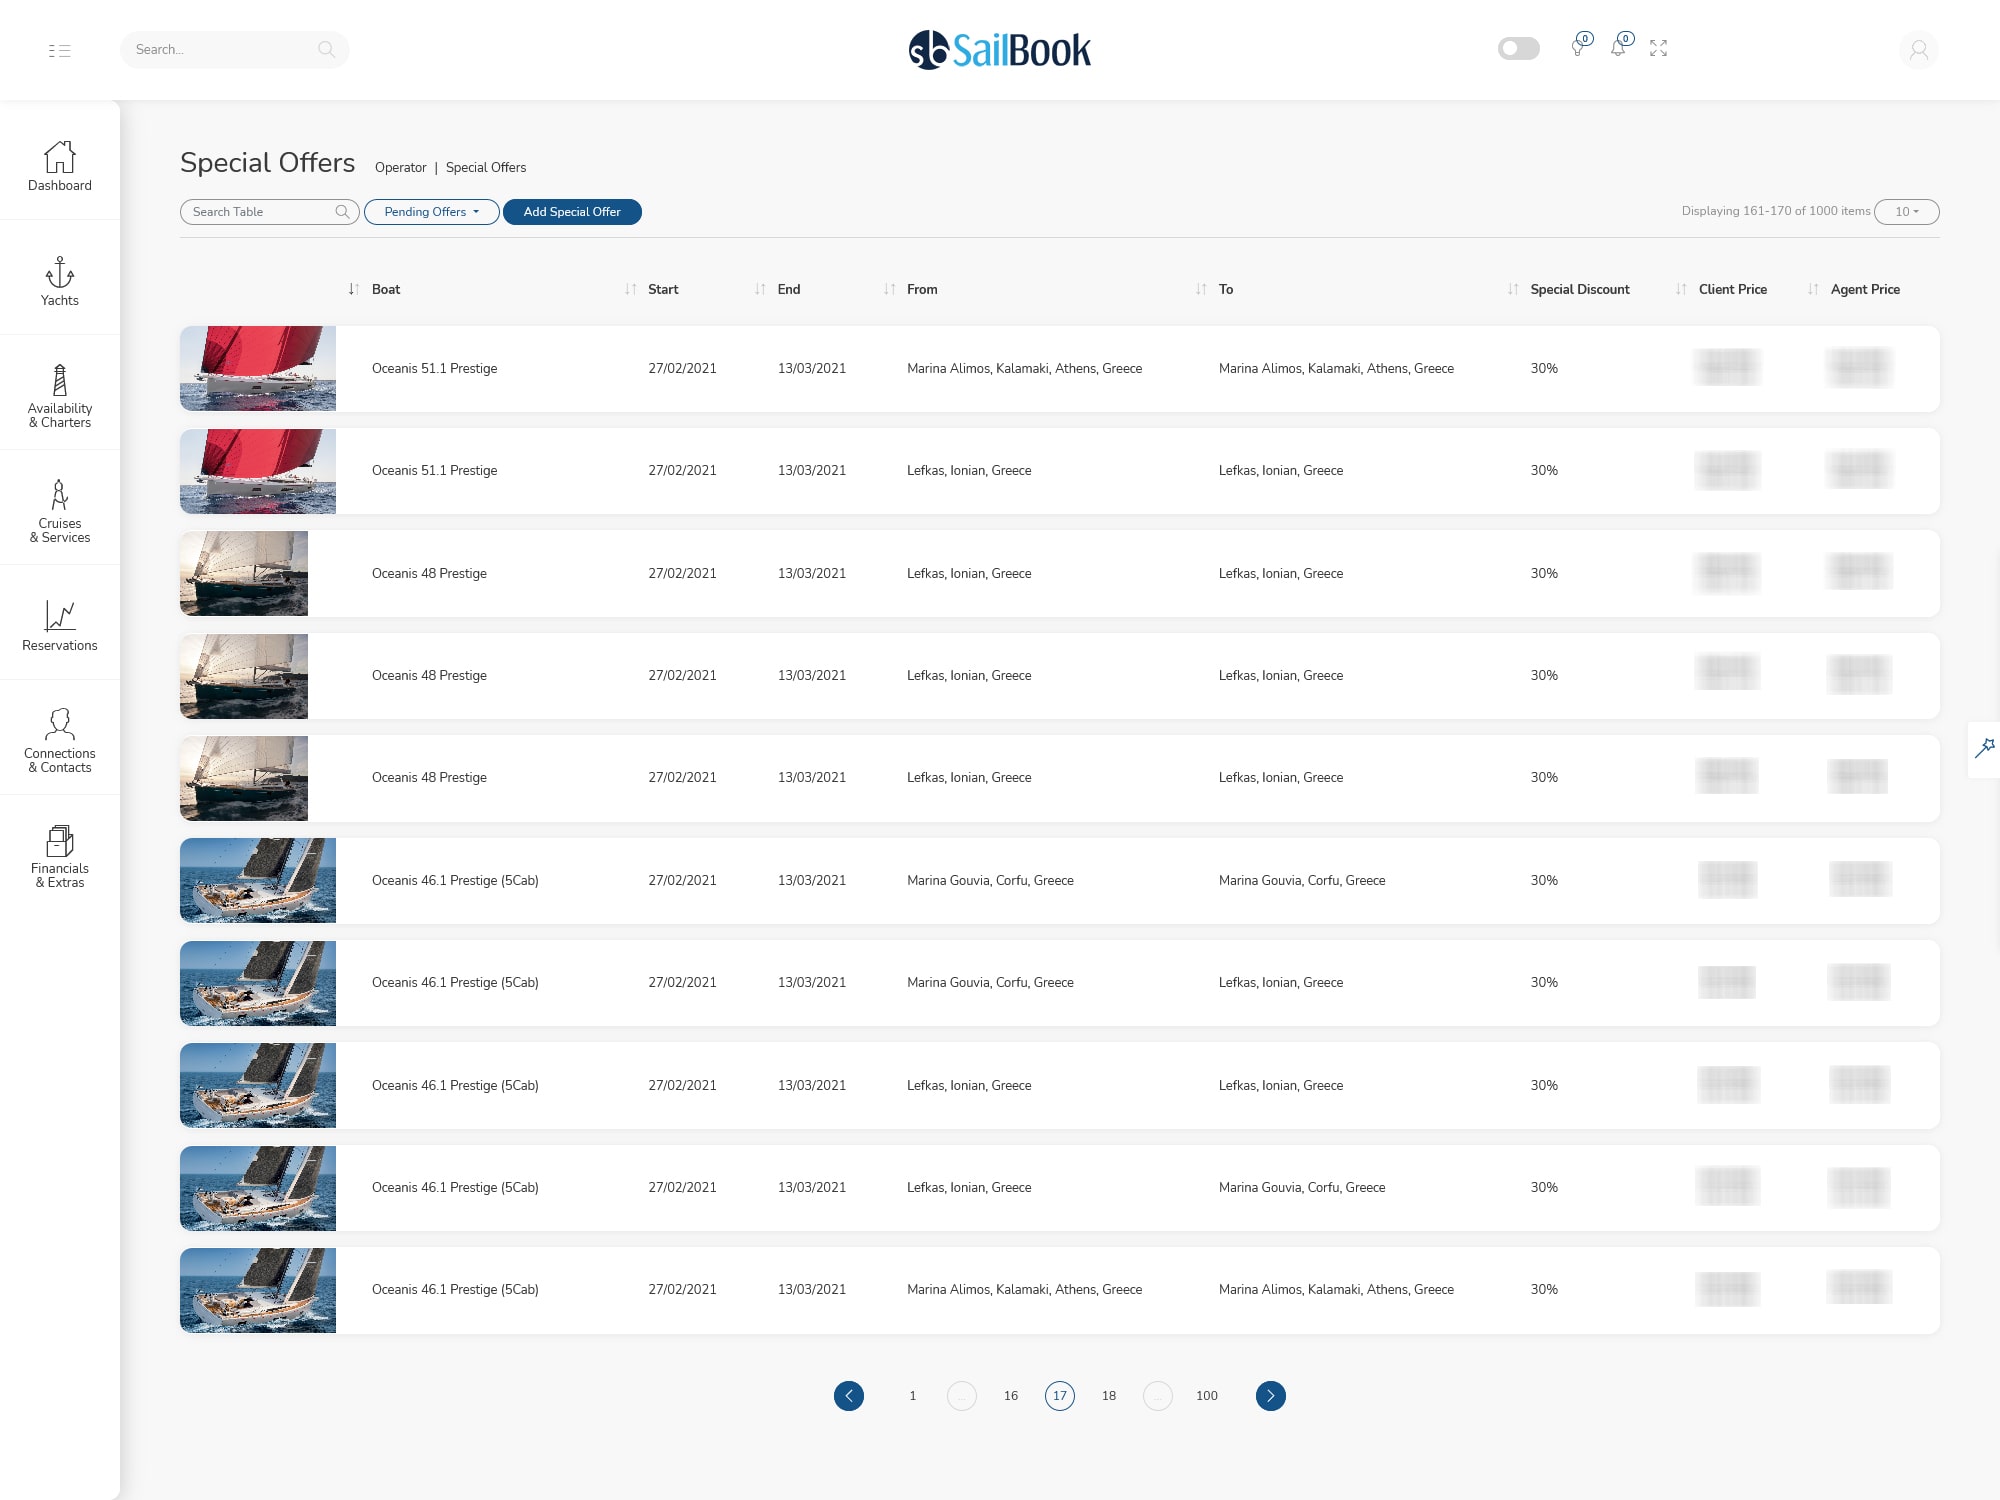Open Cruises & Services compass icon
This screenshot has width=2000, height=1500.
[x=60, y=495]
